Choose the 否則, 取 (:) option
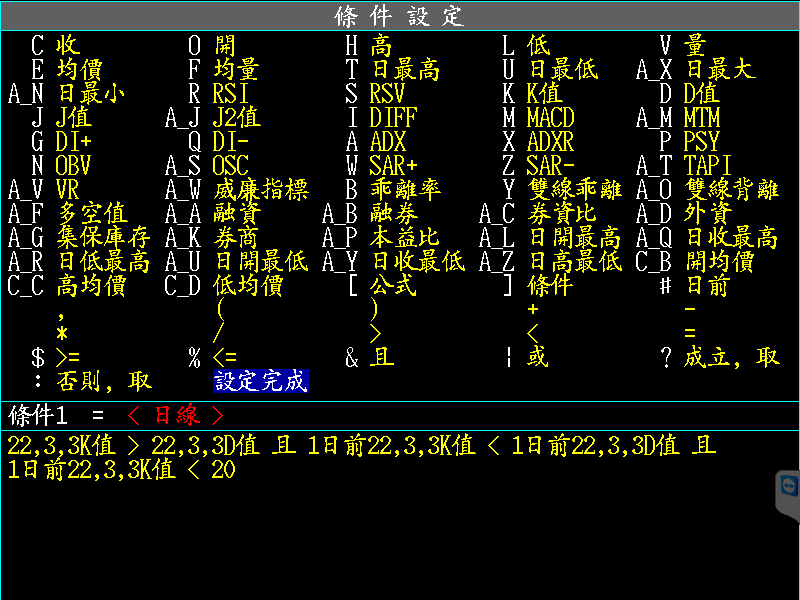 point(104,381)
